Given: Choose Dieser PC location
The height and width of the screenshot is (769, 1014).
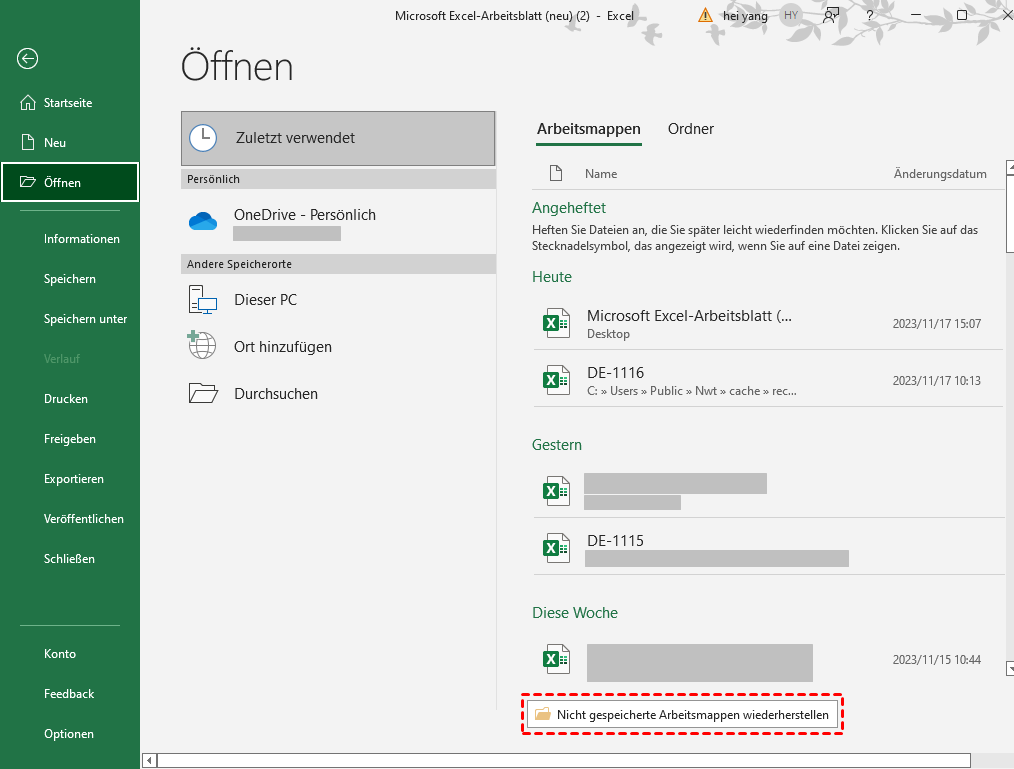Looking at the screenshot, I should tap(338, 299).
